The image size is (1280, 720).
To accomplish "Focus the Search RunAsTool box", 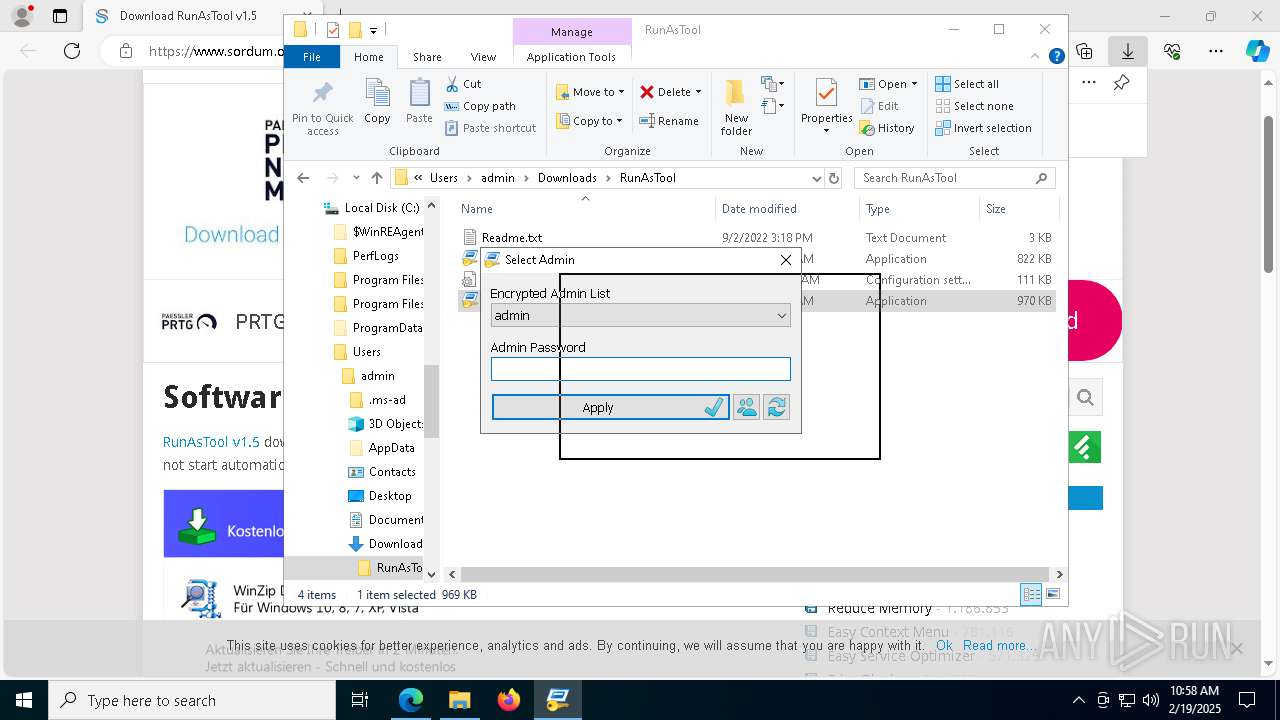I will 955,178.
